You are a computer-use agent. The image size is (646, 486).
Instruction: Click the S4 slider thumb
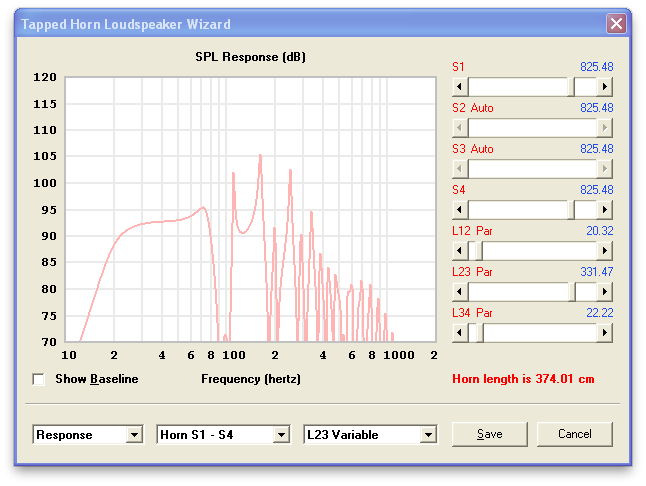pos(571,210)
